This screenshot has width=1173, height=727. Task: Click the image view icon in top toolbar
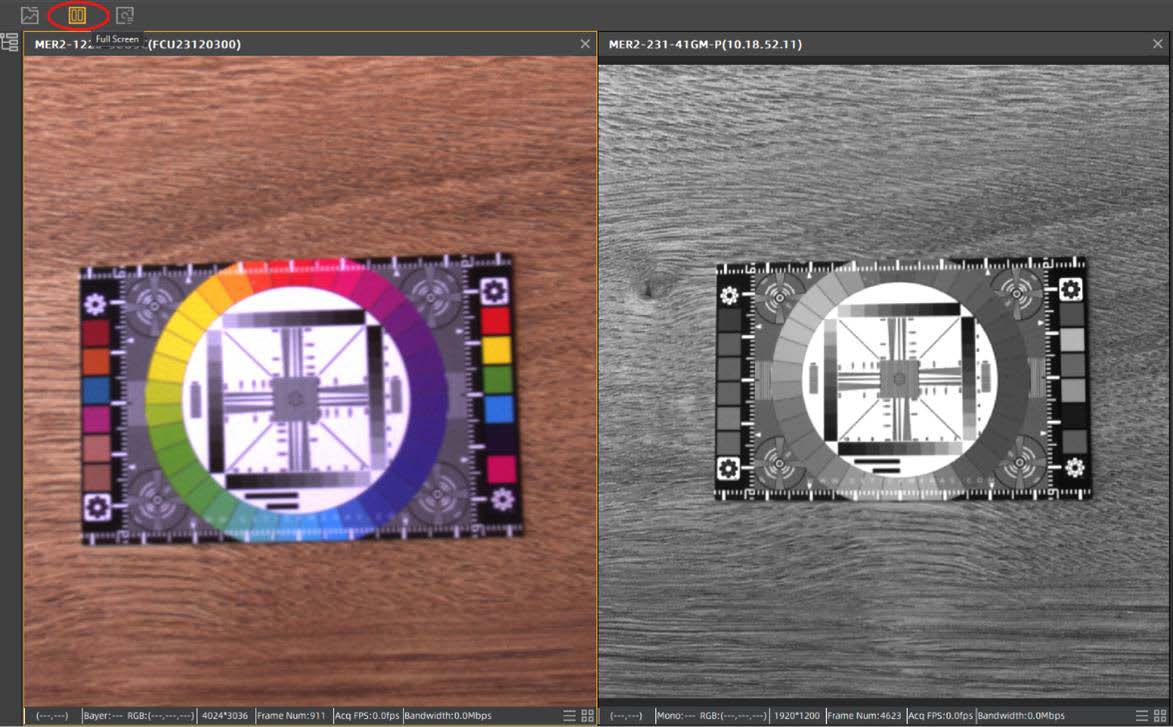click(30, 15)
